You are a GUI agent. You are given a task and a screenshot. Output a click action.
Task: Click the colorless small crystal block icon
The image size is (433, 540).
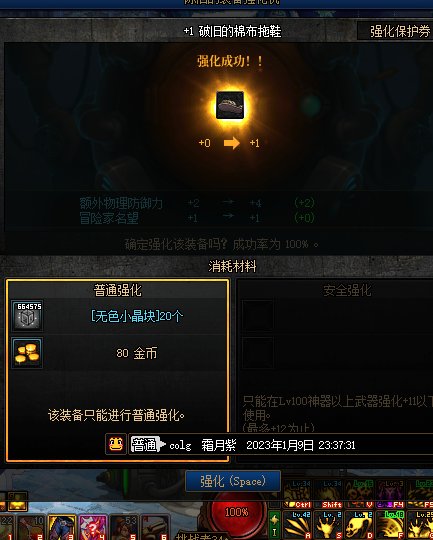(27, 315)
